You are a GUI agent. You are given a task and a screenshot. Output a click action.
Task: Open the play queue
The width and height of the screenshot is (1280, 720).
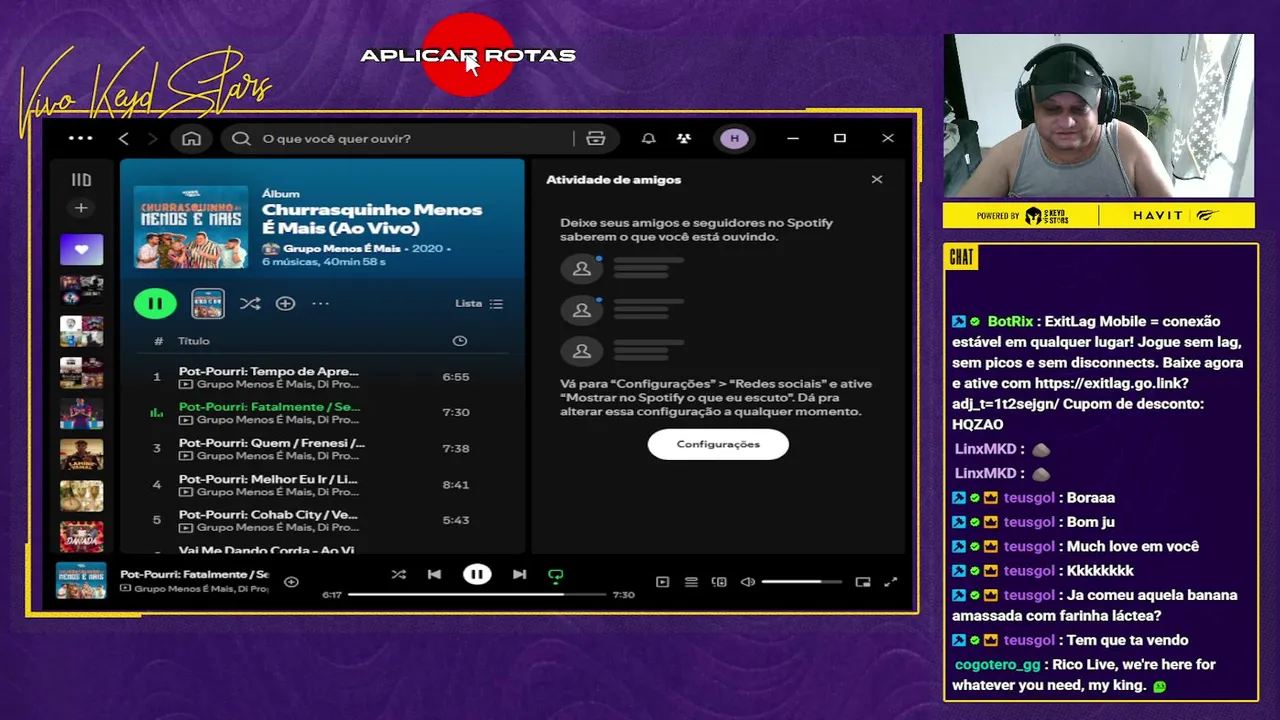tap(691, 582)
